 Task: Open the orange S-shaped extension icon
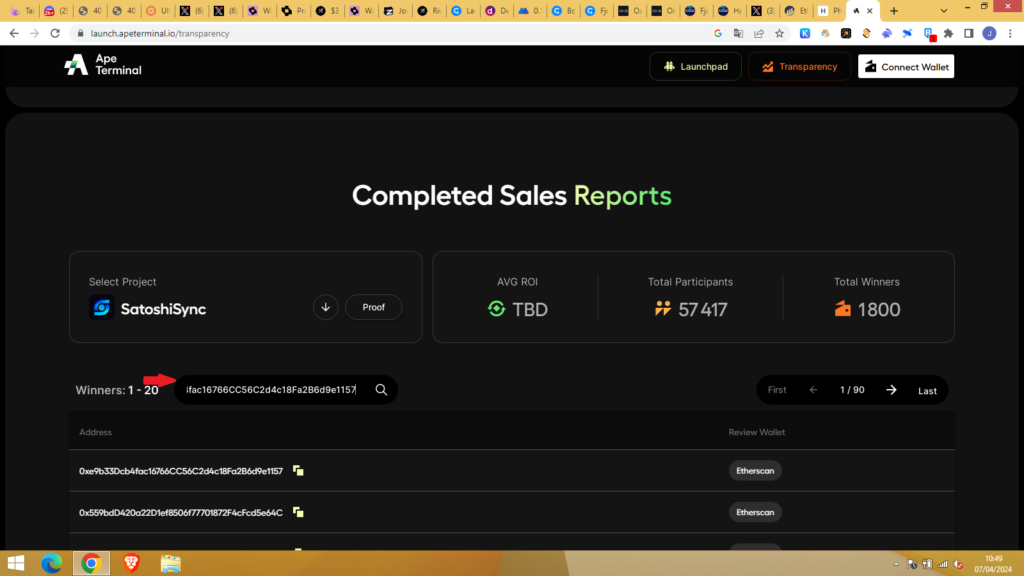[x=867, y=33]
